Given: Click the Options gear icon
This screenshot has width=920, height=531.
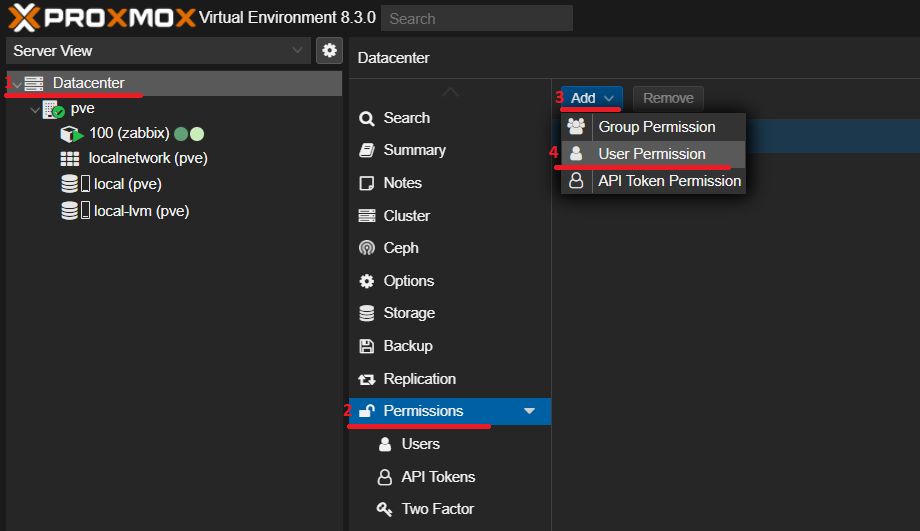Looking at the screenshot, I should (367, 281).
